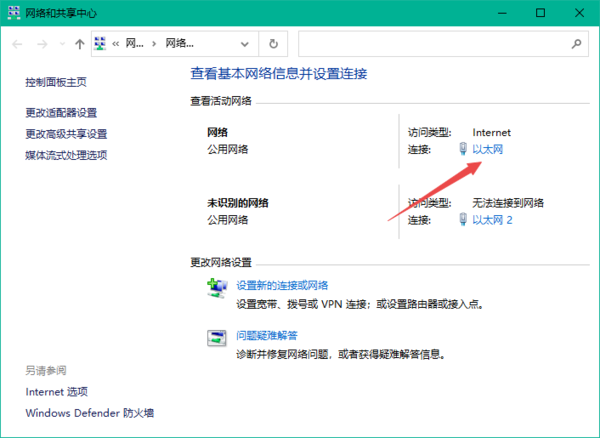The image size is (600, 438).
Task: Click the network icon in the address bar
Action: point(101,44)
